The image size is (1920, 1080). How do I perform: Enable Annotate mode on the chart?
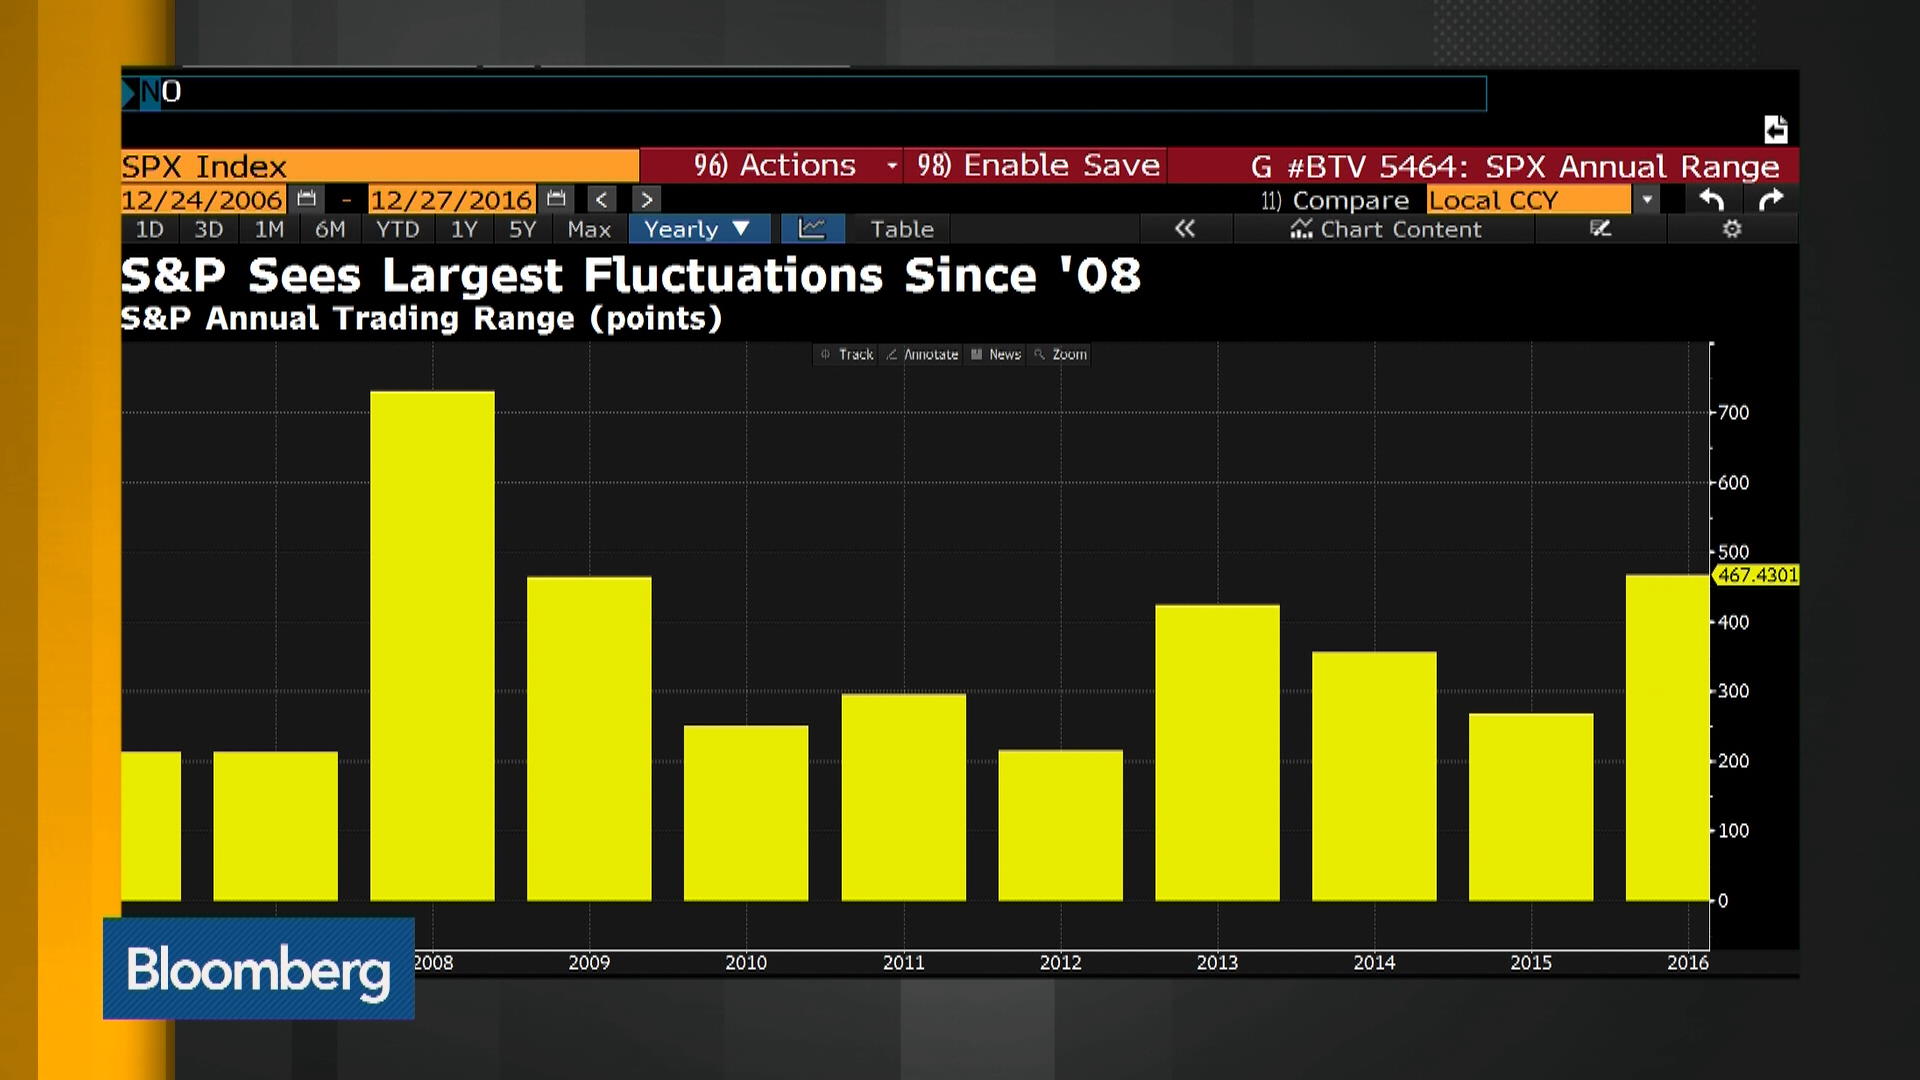pos(921,354)
